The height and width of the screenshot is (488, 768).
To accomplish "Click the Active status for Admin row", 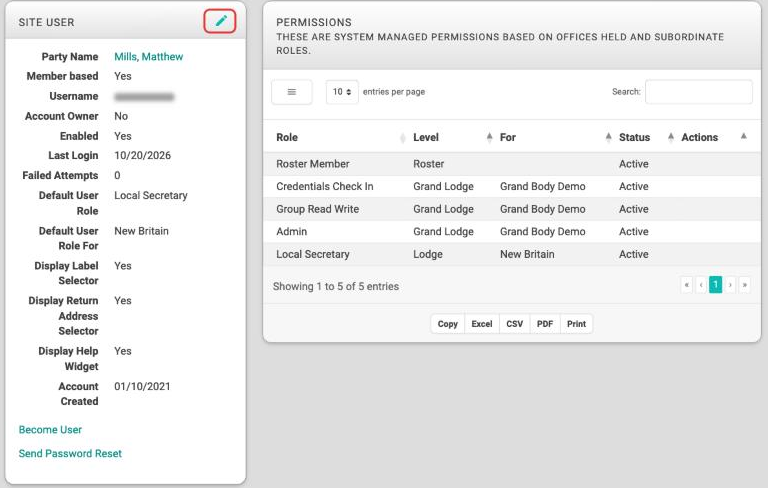I will (634, 232).
